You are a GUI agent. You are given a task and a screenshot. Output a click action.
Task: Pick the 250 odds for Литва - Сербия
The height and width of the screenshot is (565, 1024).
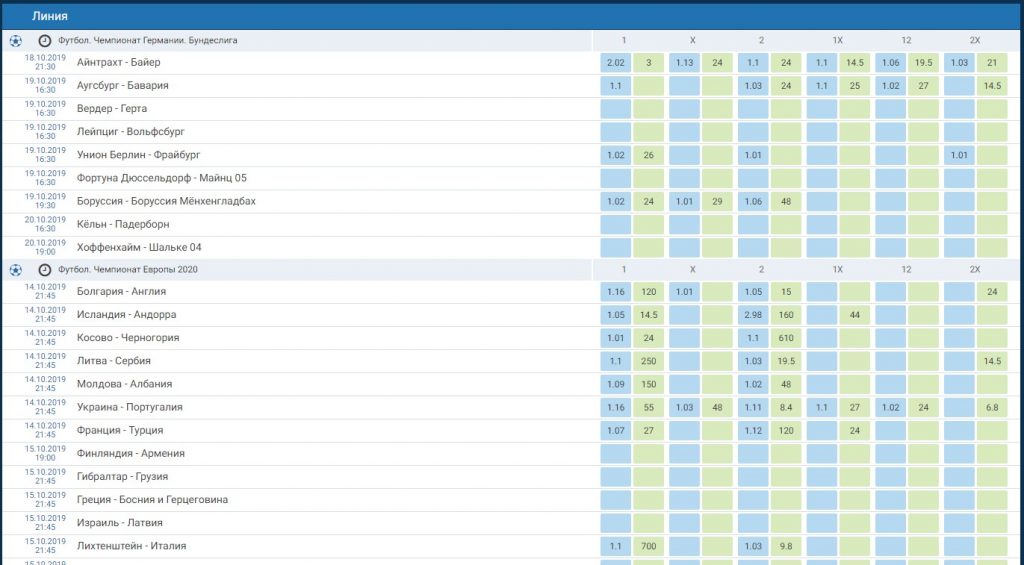click(648, 361)
